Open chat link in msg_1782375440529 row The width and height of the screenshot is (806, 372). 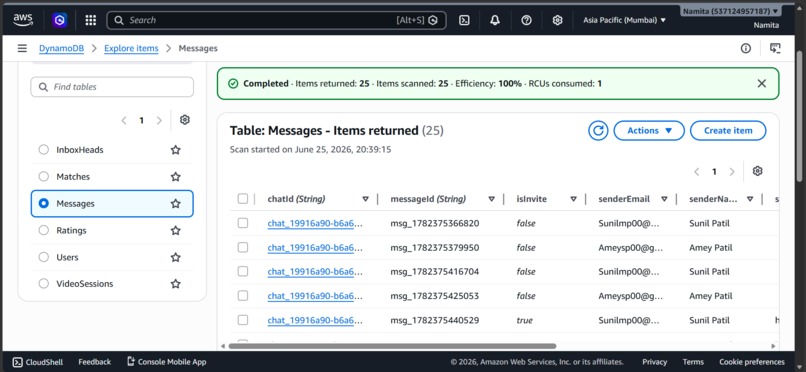315,320
